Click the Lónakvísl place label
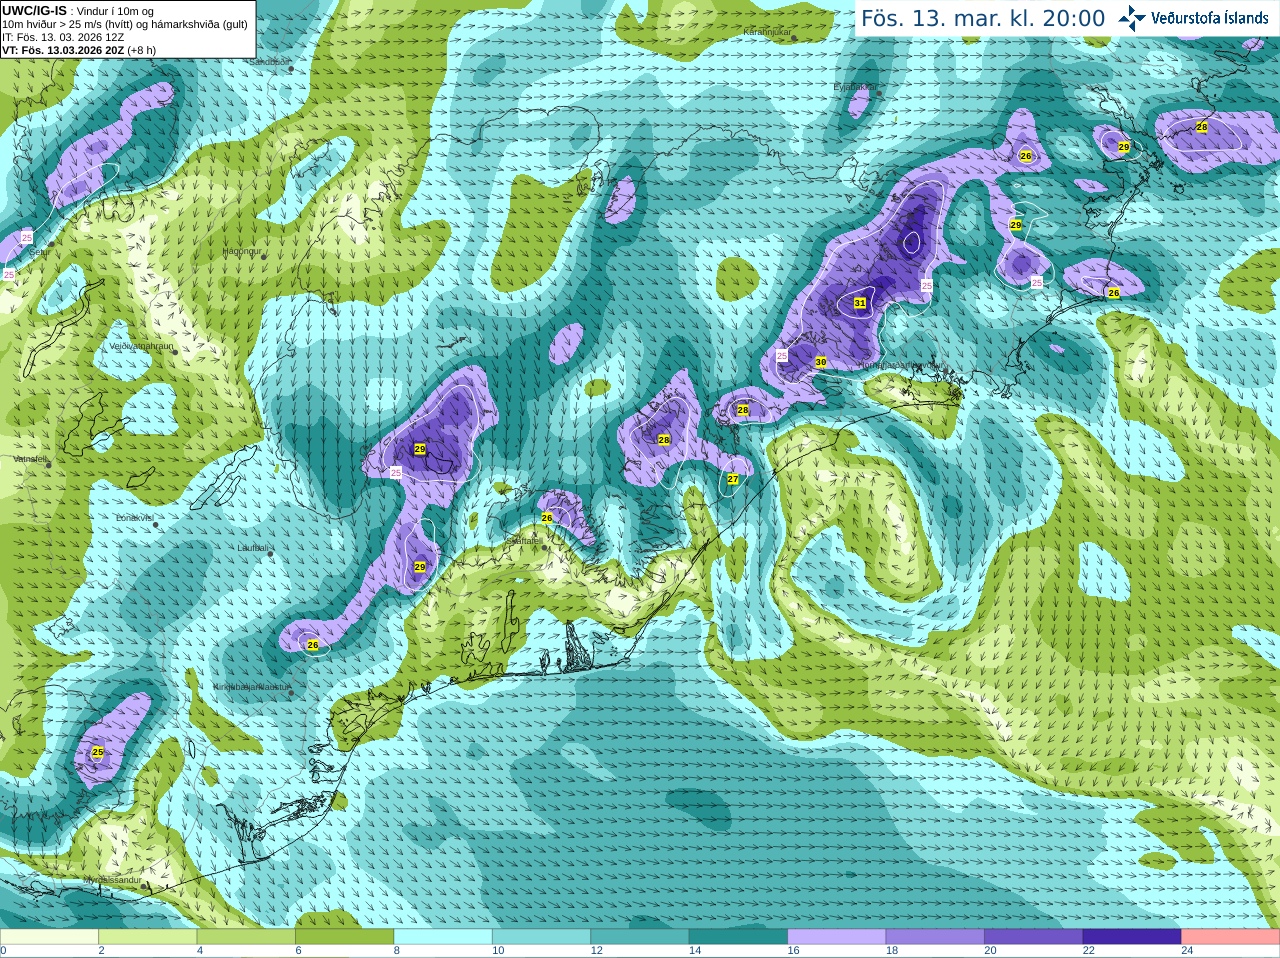Screen dimensions: 1280x958 pyautogui.click(x=135, y=518)
